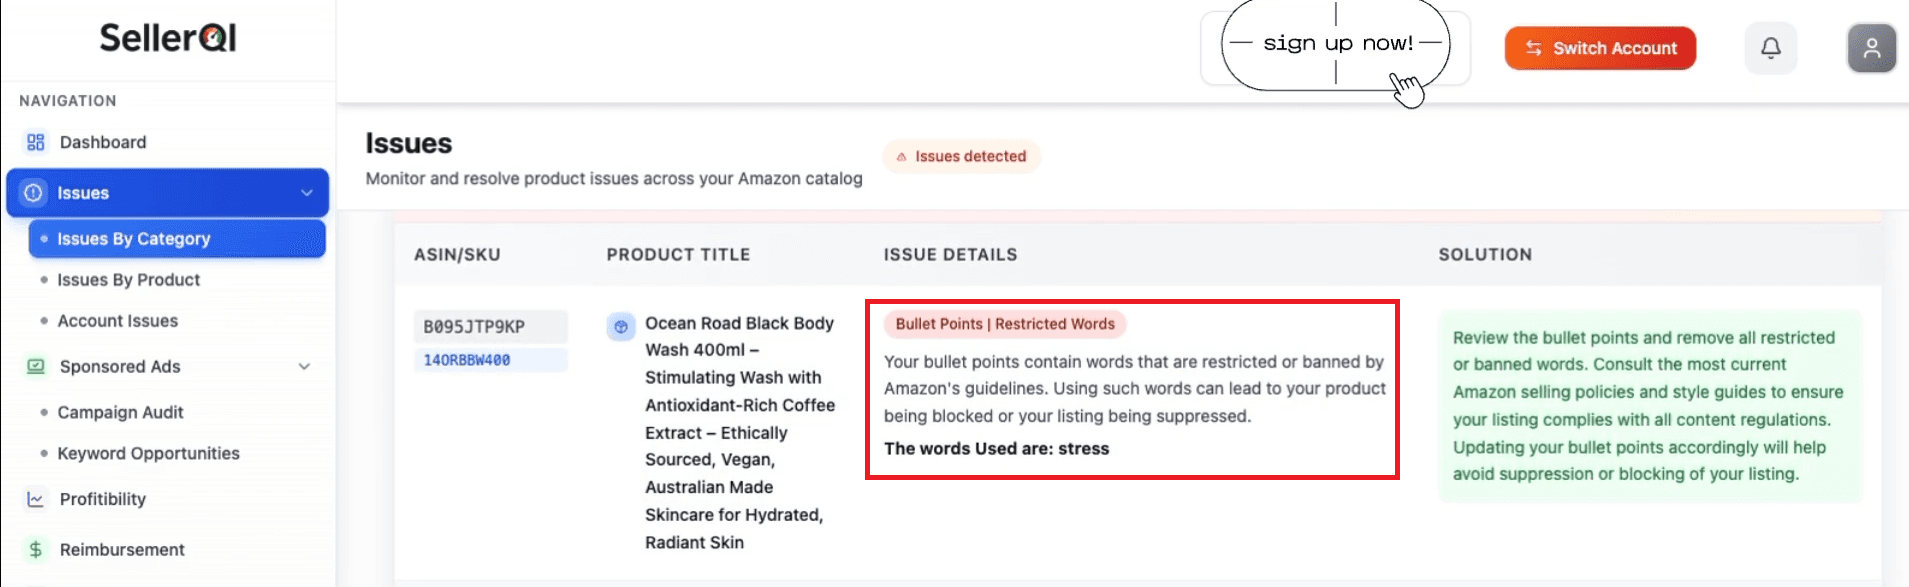The image size is (1909, 587).
Task: Click the SKU badge 140RBBW400
Action: coord(490,359)
